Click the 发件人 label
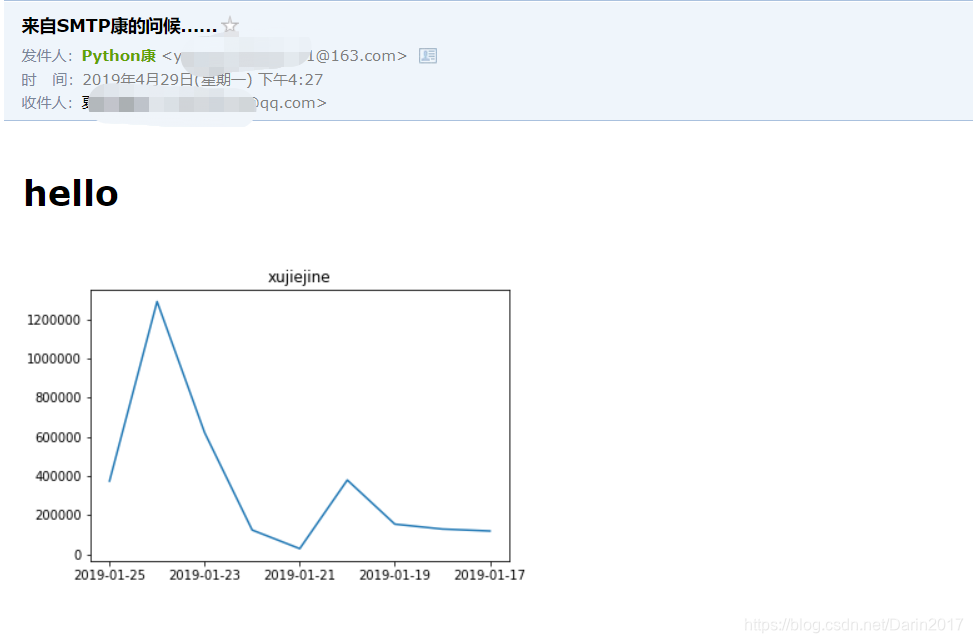Screen dimensions: 973x643 [x=47, y=56]
